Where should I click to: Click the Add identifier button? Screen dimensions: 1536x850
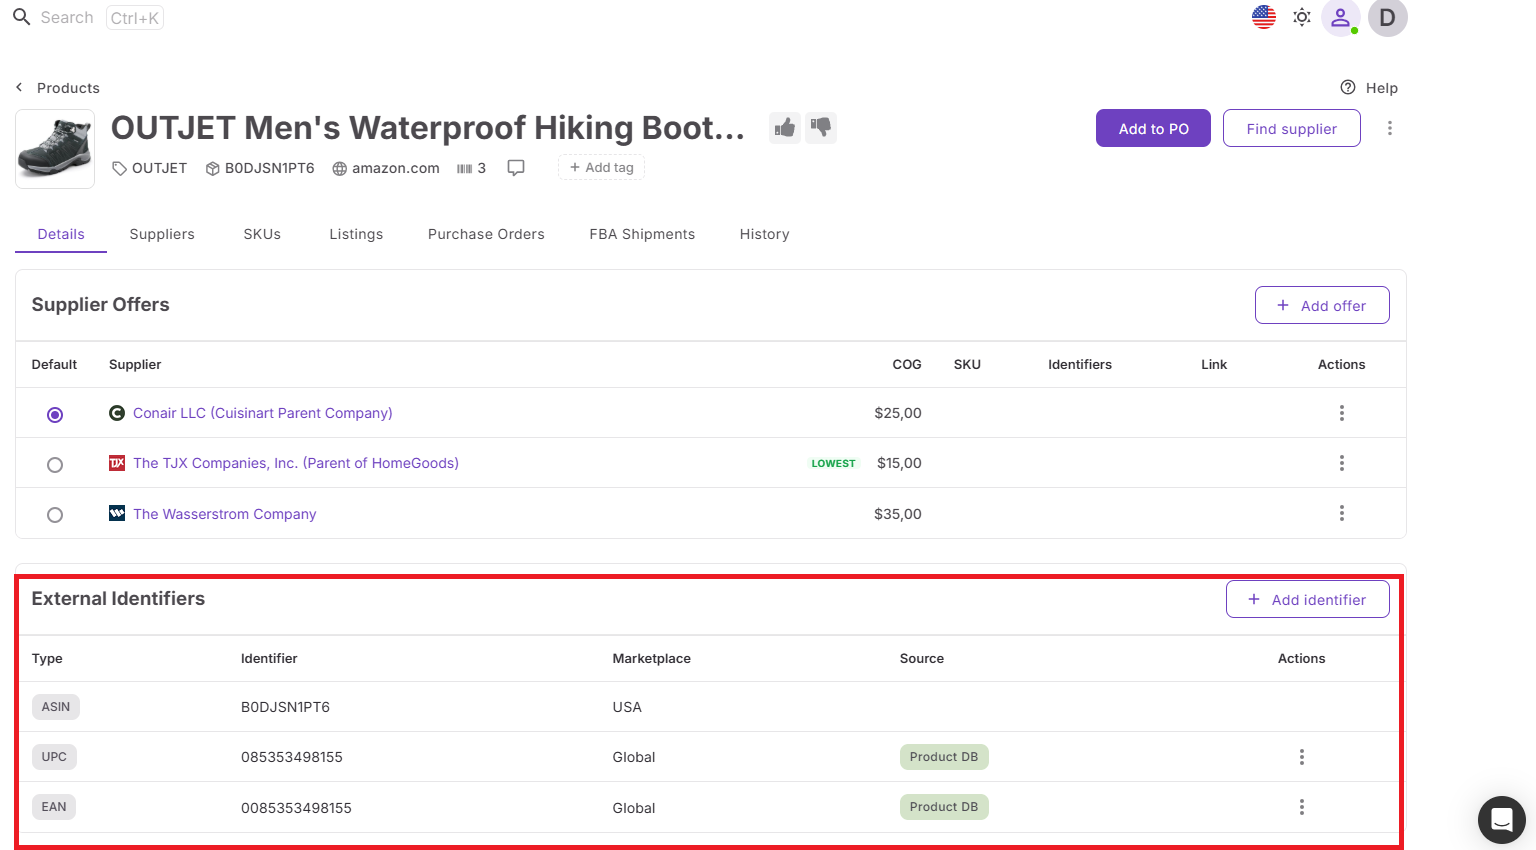(1308, 599)
